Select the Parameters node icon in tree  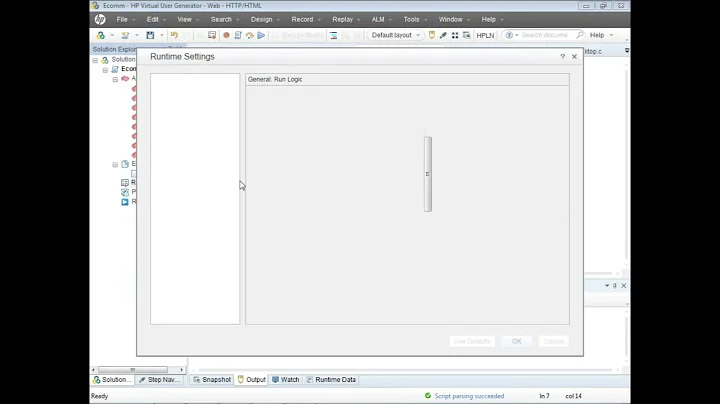coord(124,192)
